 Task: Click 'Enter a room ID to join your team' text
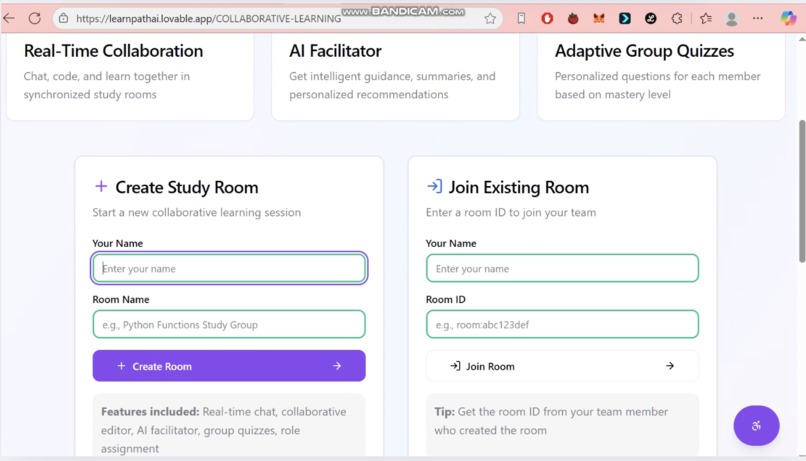(x=511, y=212)
